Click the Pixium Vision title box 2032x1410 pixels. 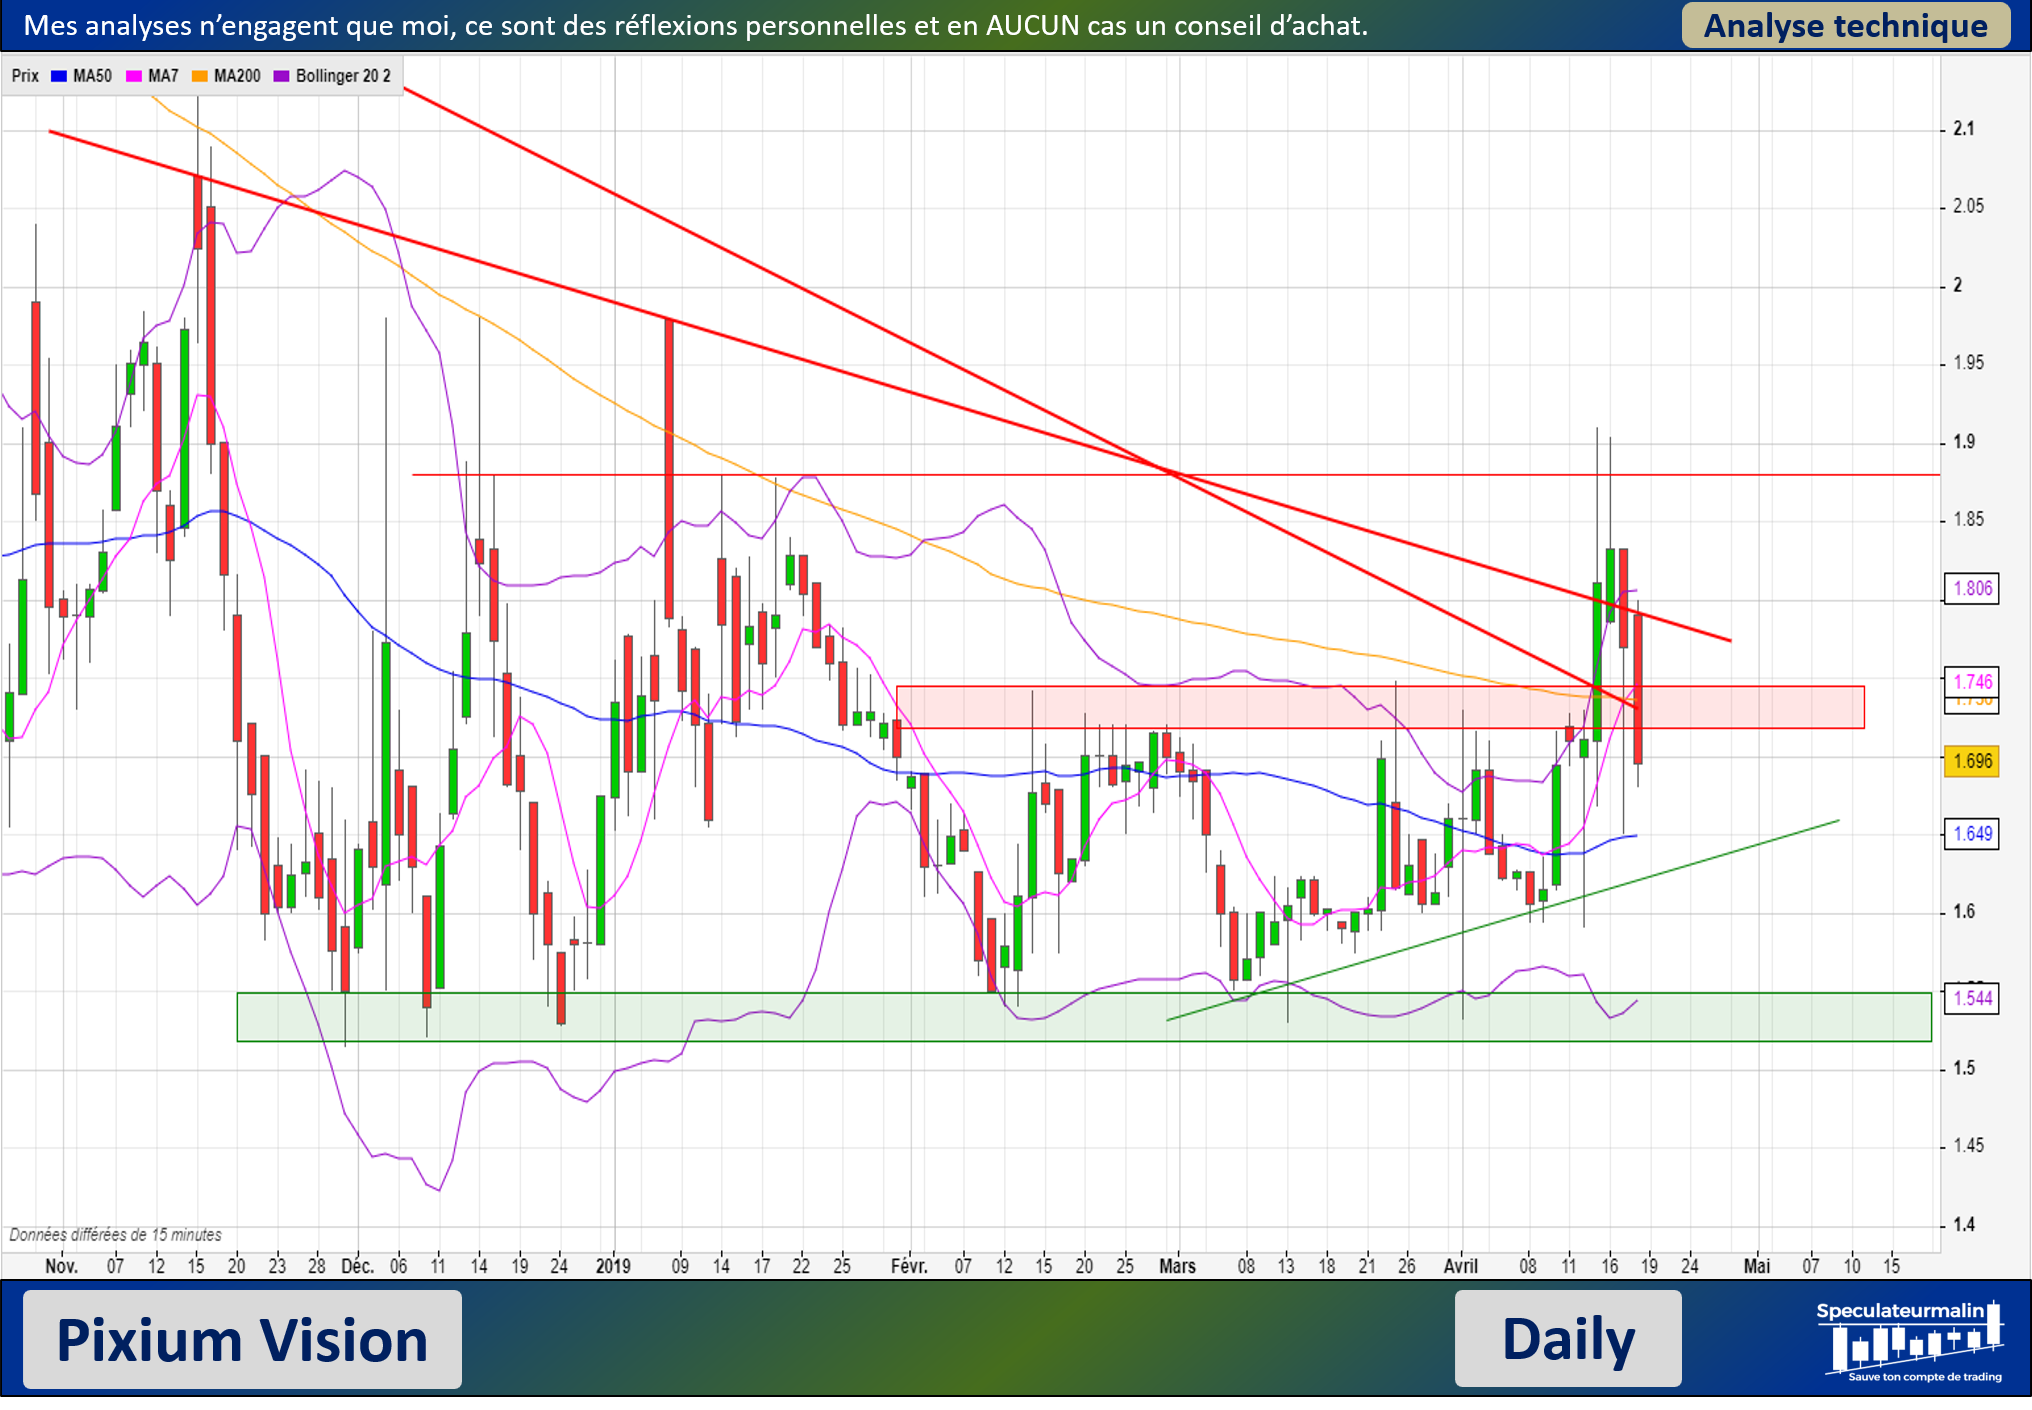(x=242, y=1339)
